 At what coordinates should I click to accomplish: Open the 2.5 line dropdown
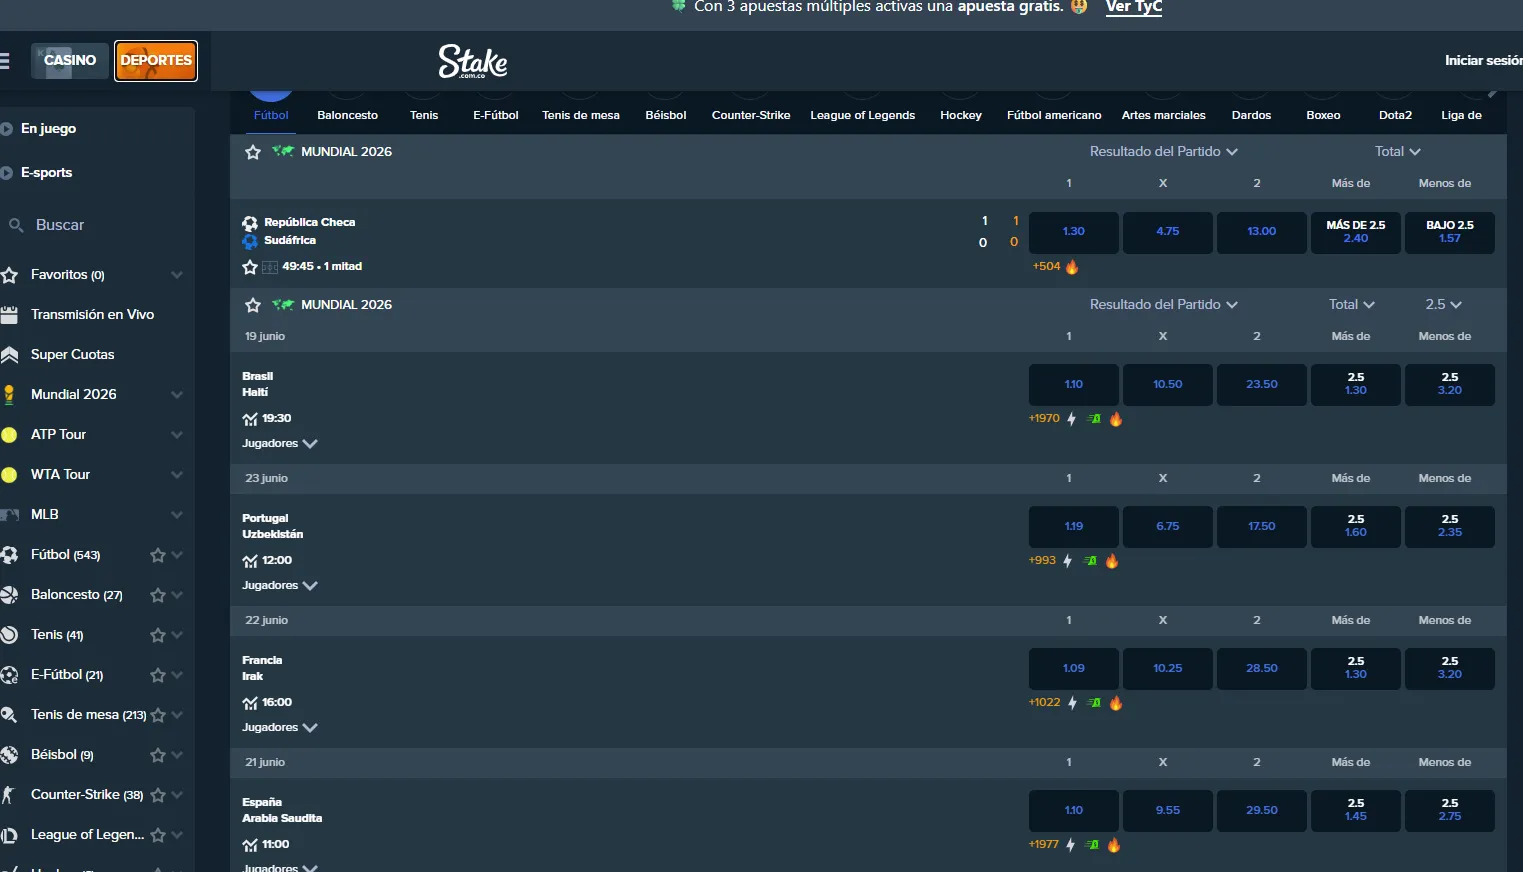coord(1444,305)
